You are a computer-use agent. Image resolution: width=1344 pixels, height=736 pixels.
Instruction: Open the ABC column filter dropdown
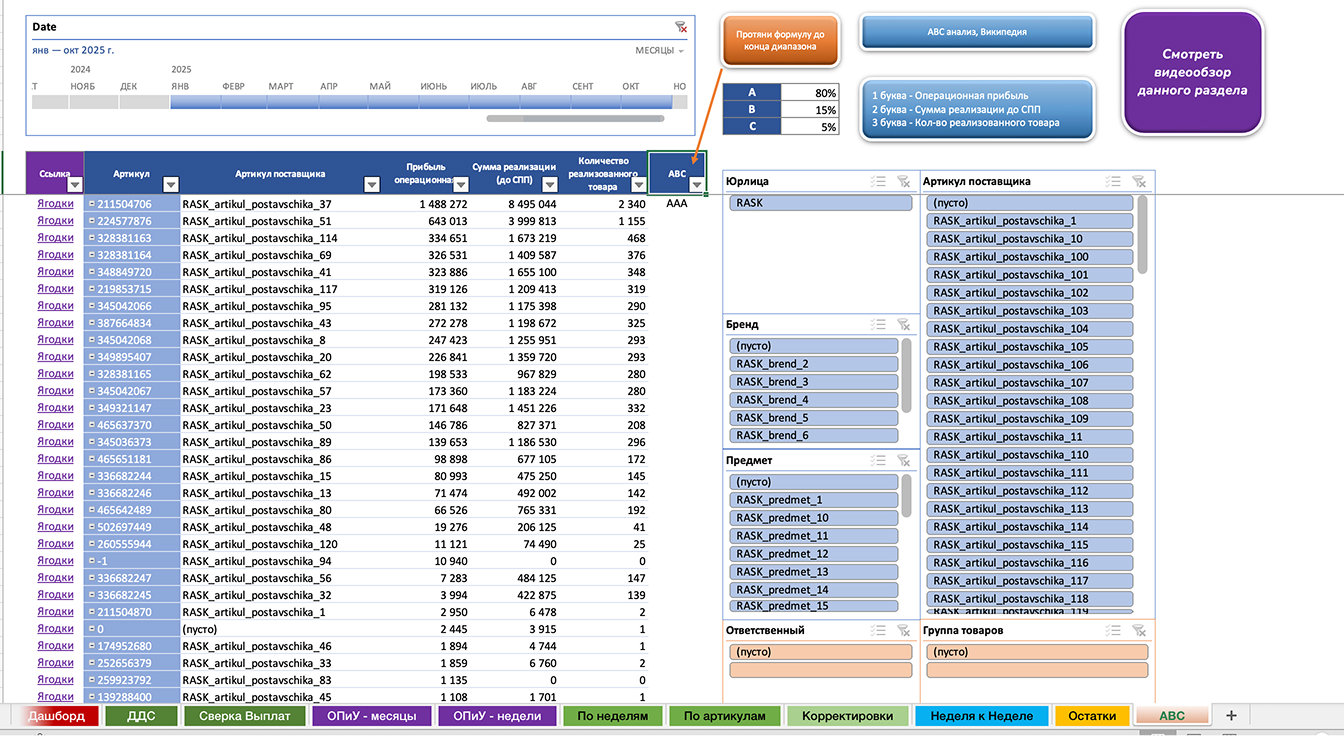click(696, 184)
